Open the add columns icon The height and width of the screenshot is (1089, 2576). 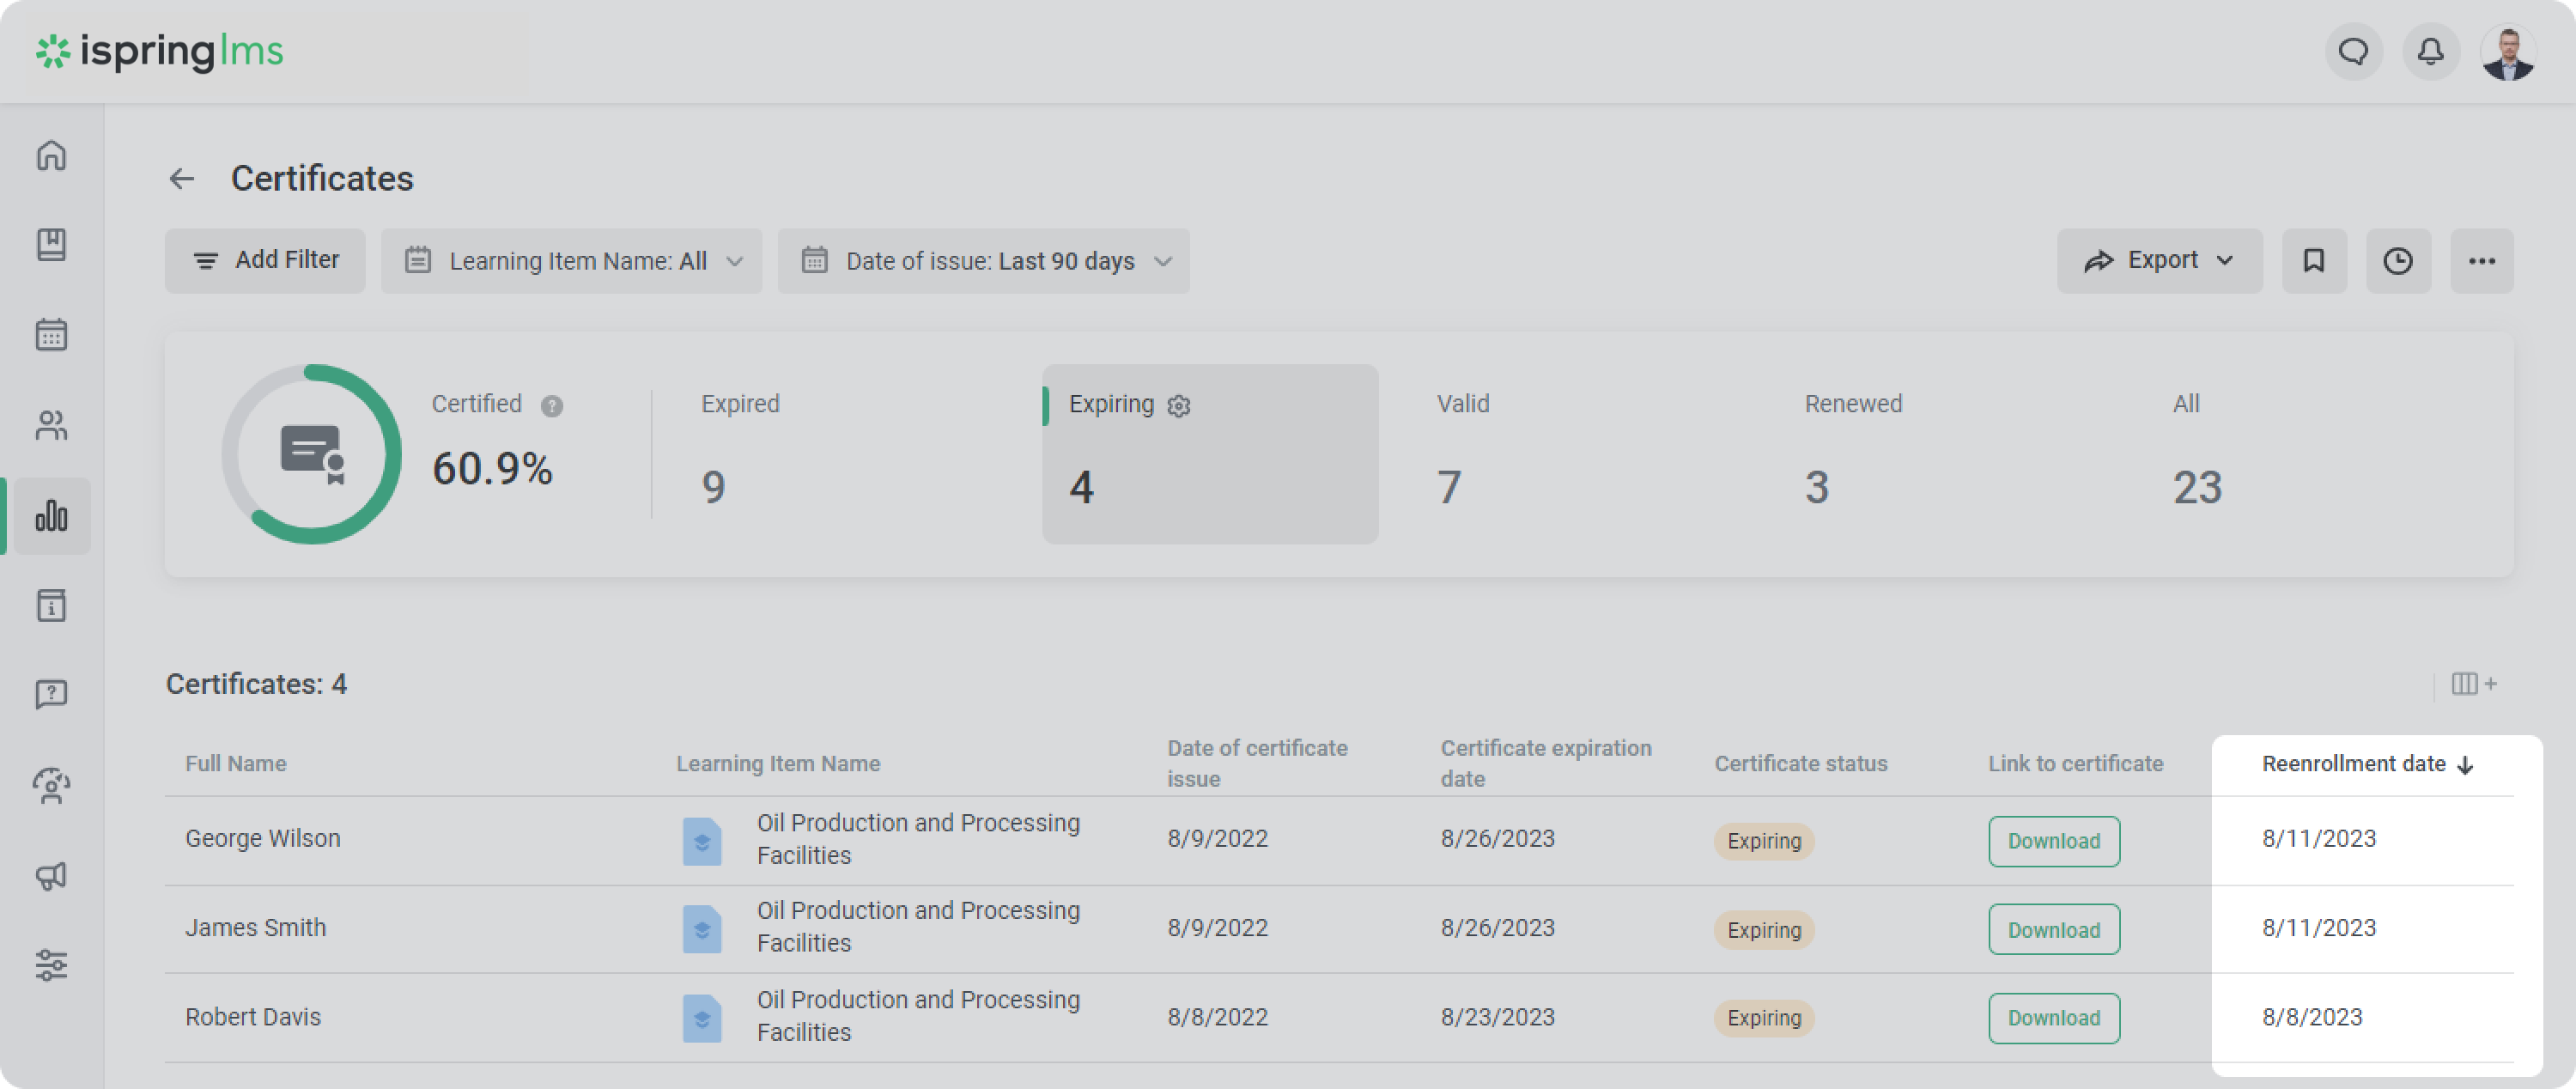click(x=2473, y=684)
